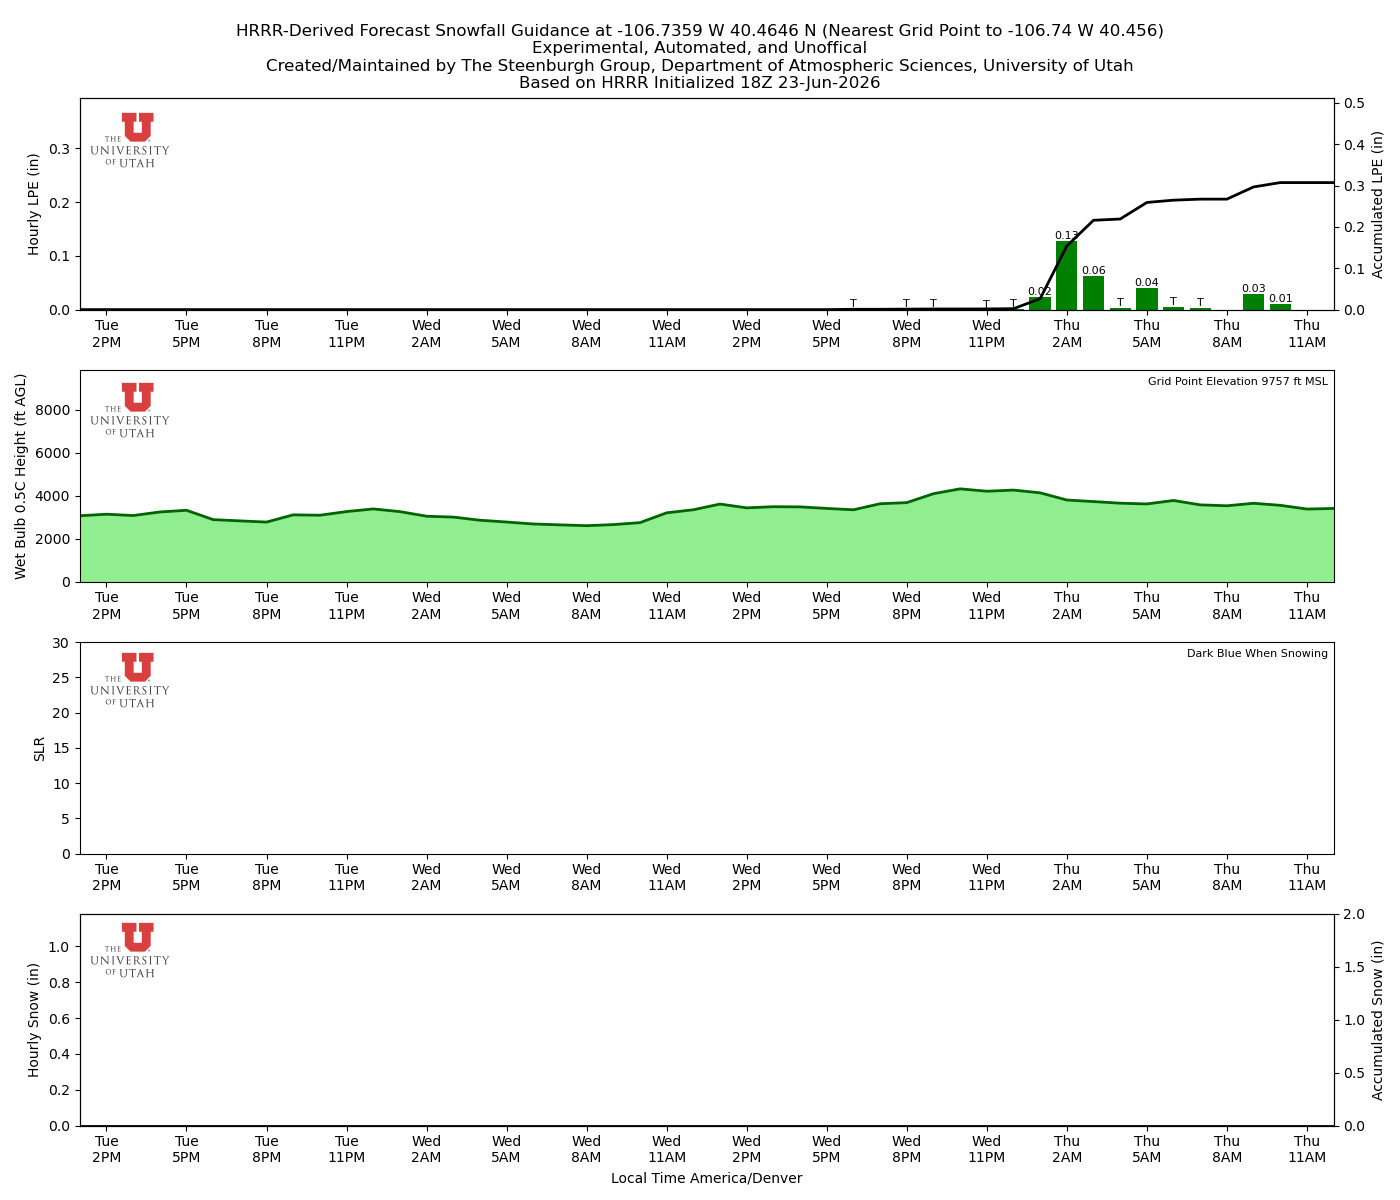Click the '0.01' value label above its bar
Image resolution: width=1400 pixels, height=1200 pixels.
click(x=1280, y=298)
